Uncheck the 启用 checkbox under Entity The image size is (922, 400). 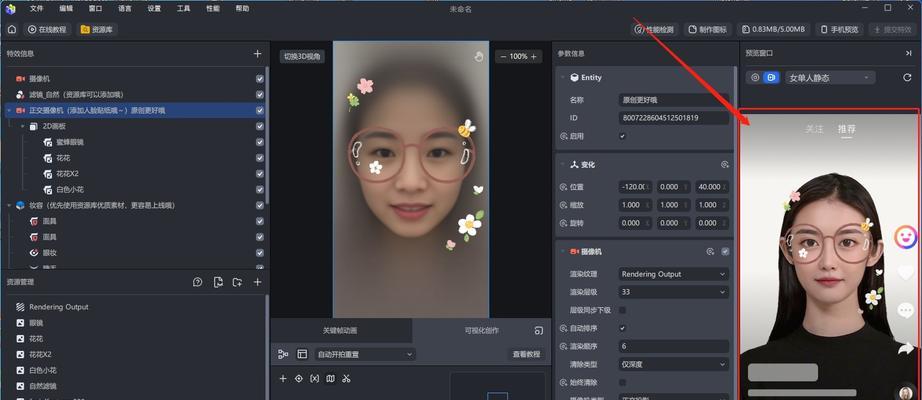tap(623, 136)
